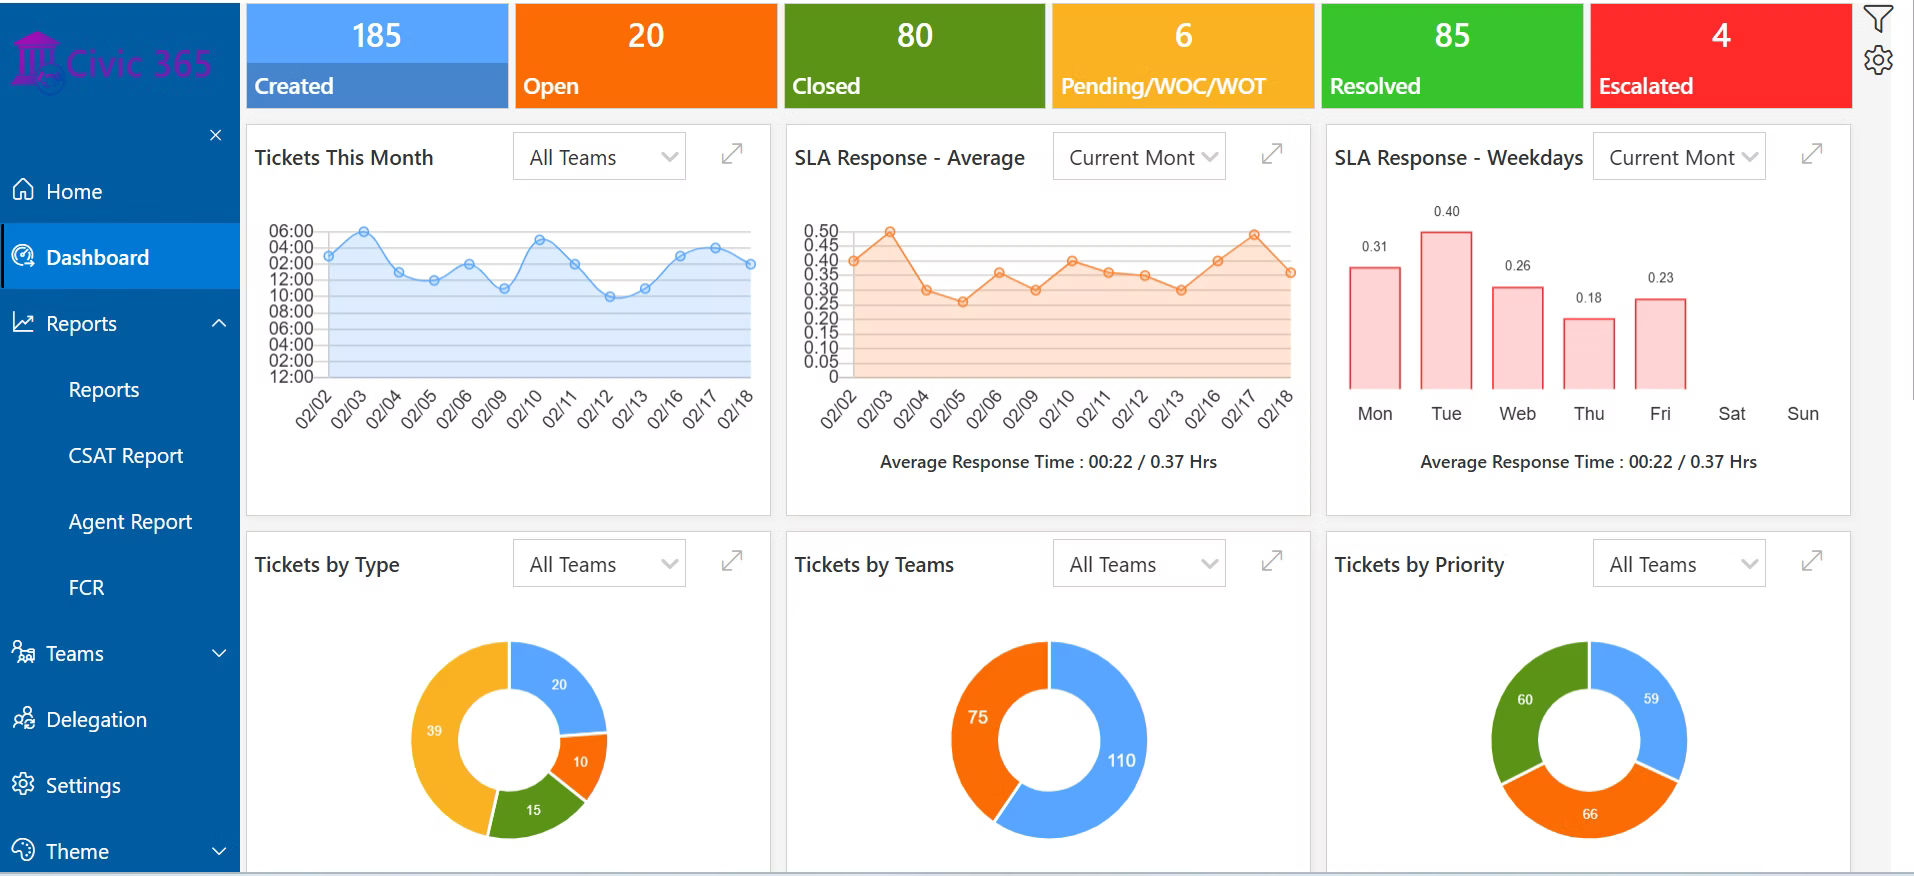Expand the Theme menu chevron
Image resolution: width=1914 pixels, height=876 pixels.
point(219,851)
